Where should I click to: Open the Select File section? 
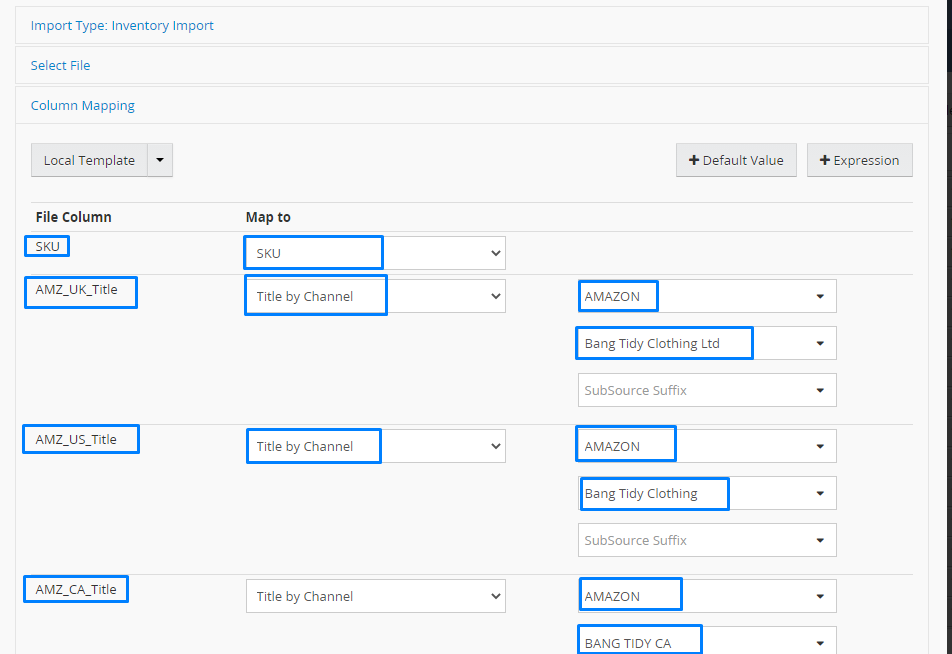(61, 66)
